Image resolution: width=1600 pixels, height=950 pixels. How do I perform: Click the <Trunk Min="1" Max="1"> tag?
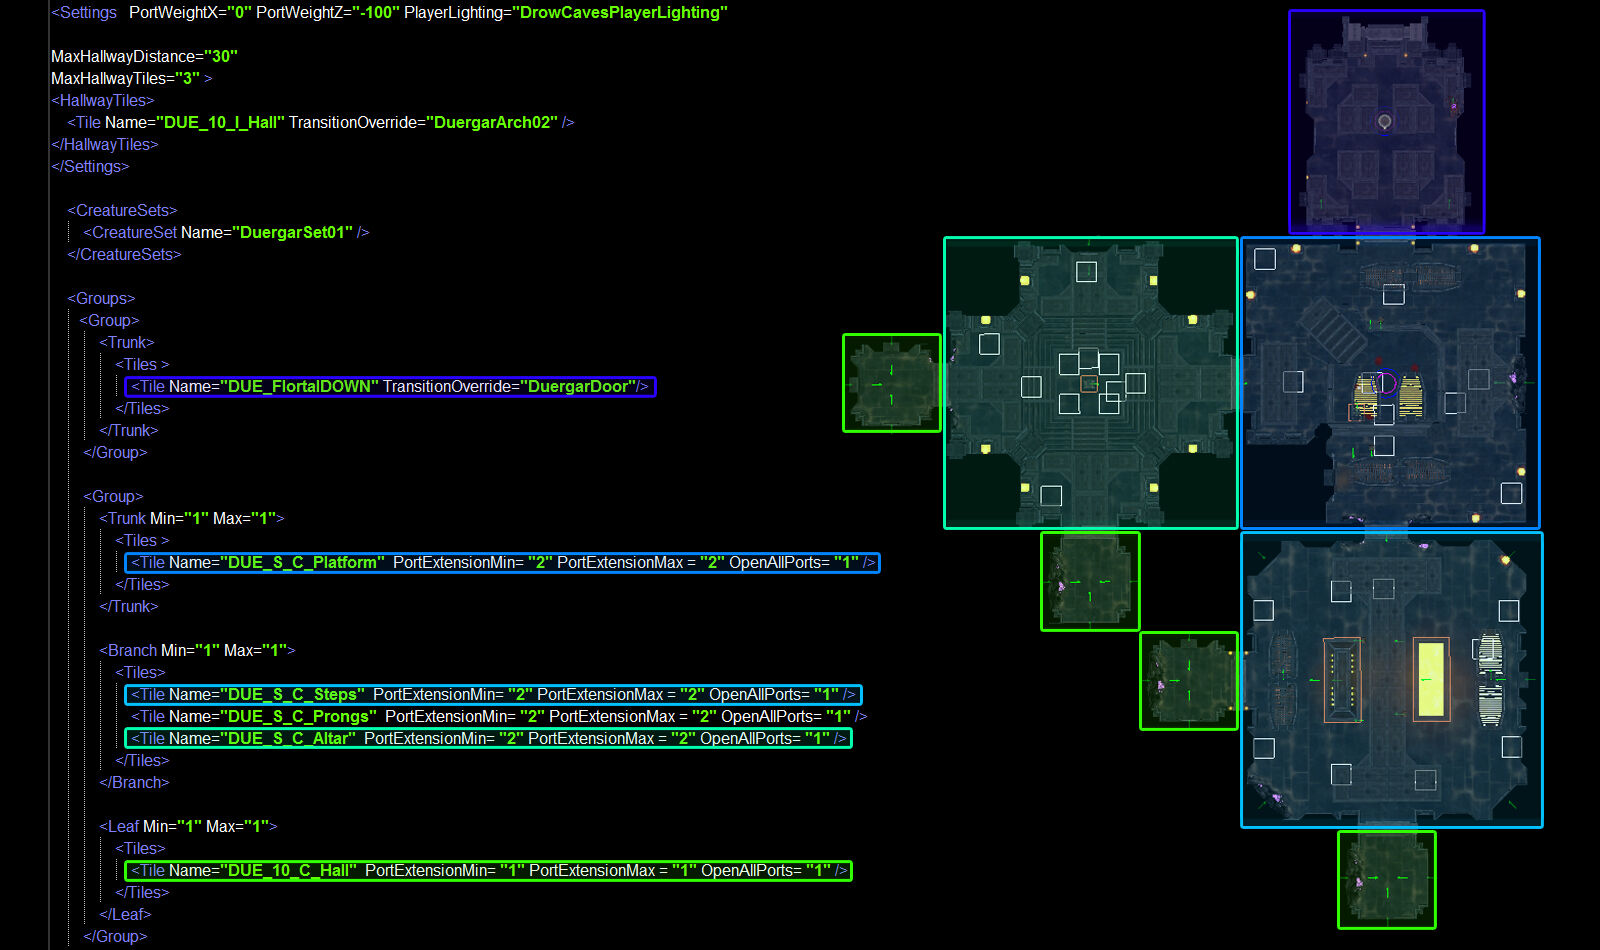coord(192,518)
